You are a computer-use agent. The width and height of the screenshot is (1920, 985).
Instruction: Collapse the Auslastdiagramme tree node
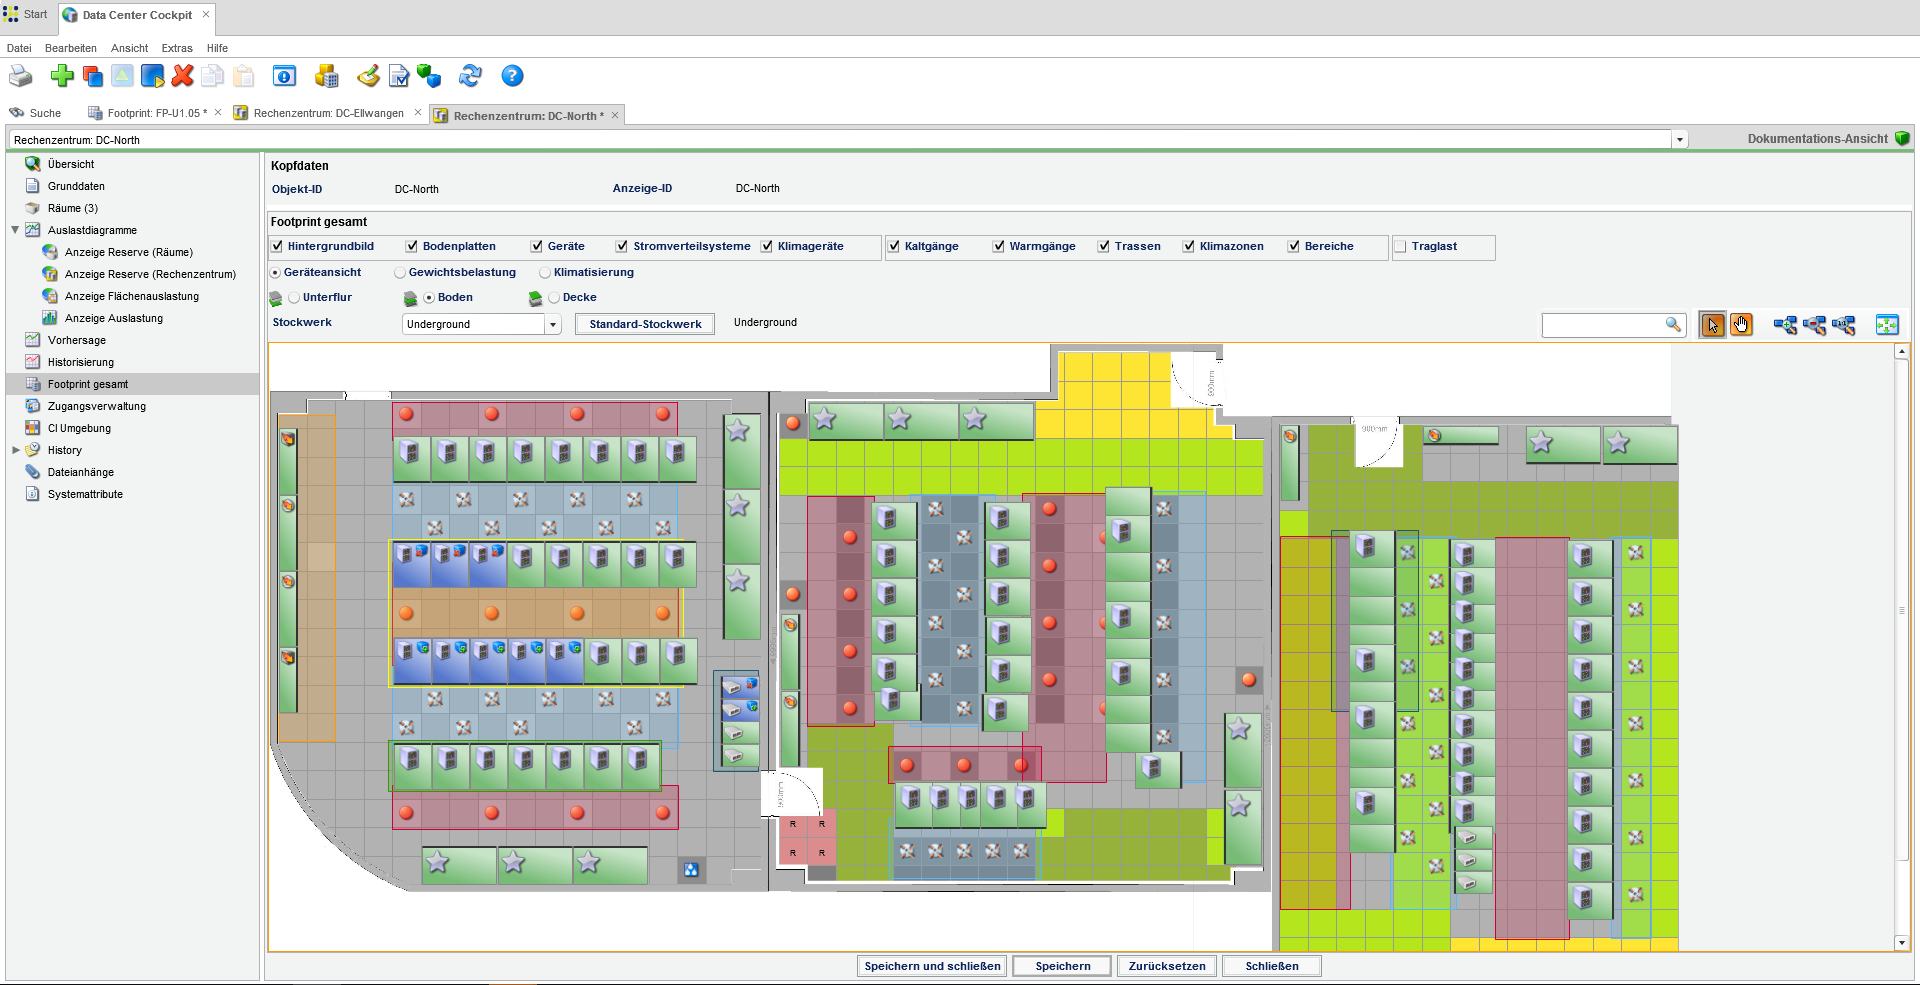[15, 230]
